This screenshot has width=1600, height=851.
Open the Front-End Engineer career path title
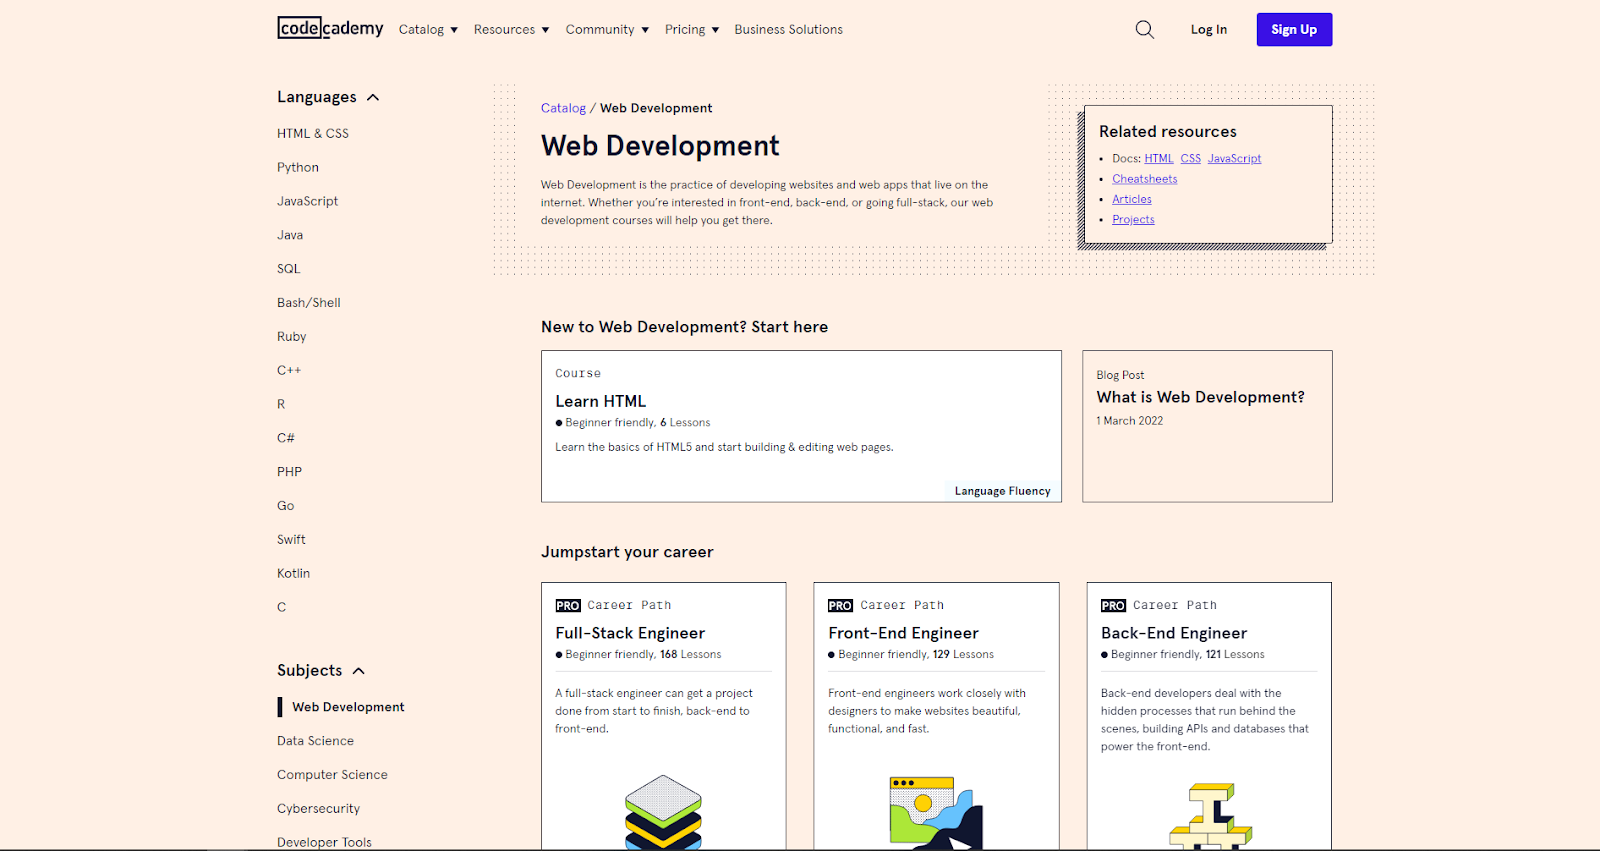(903, 633)
